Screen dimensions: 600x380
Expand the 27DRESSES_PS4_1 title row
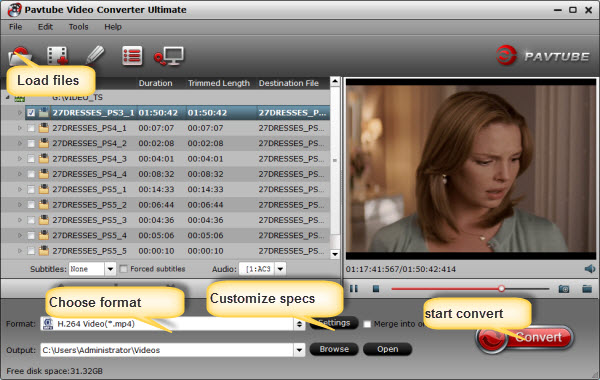click(20, 128)
